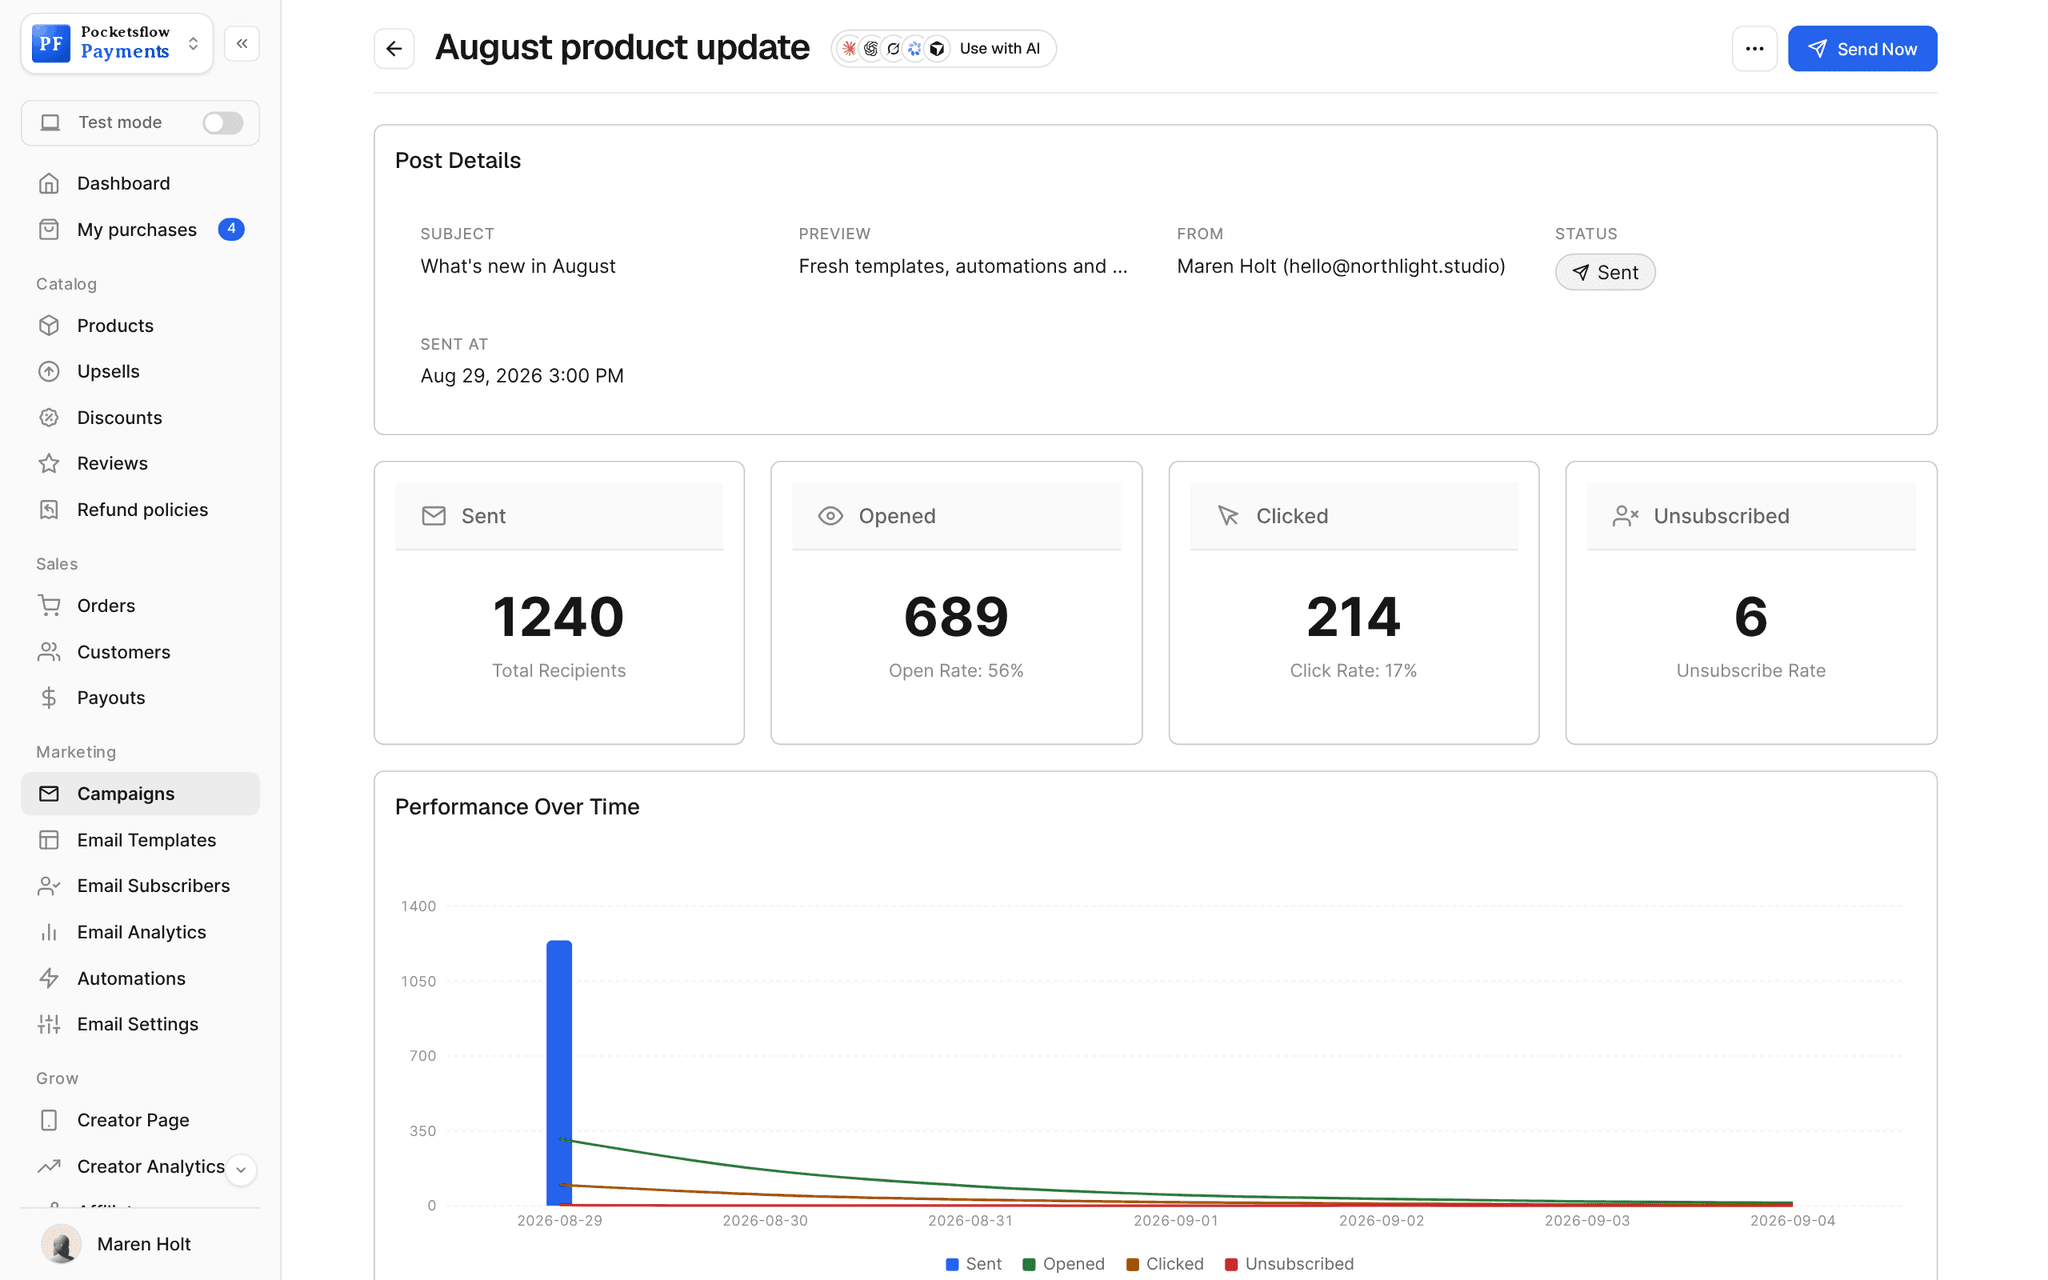Click the Discounts icon in sidebar
The height and width of the screenshot is (1280, 2048).
click(x=49, y=418)
